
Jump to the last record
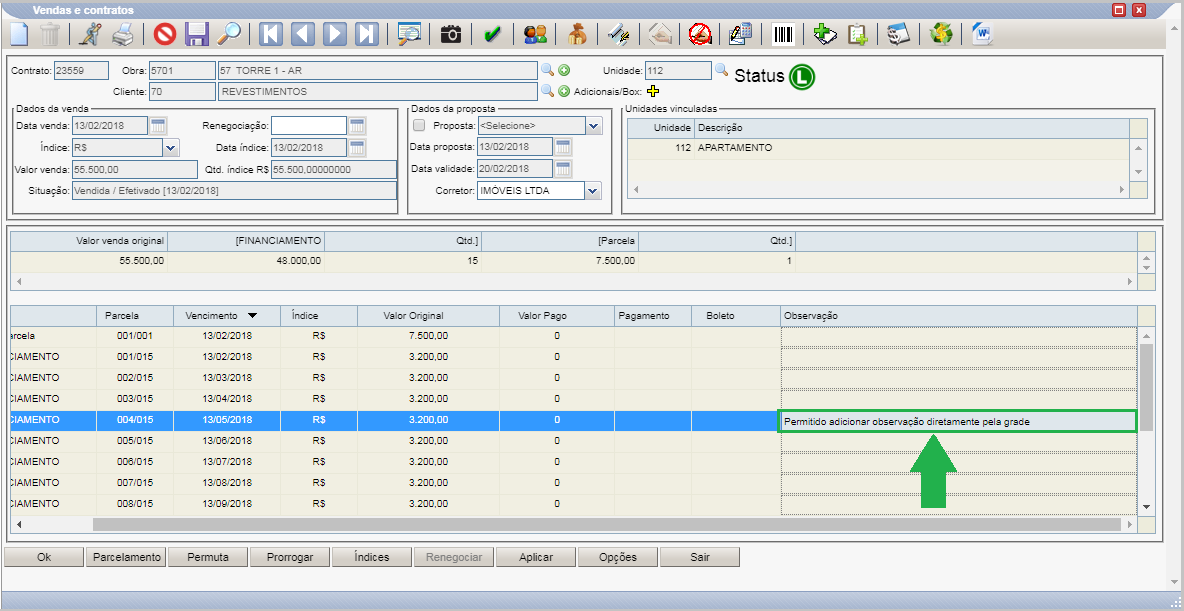(x=366, y=34)
